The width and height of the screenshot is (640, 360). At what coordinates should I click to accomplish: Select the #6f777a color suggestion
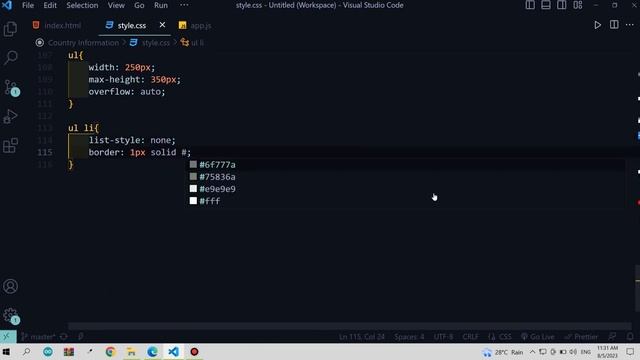(406, 164)
